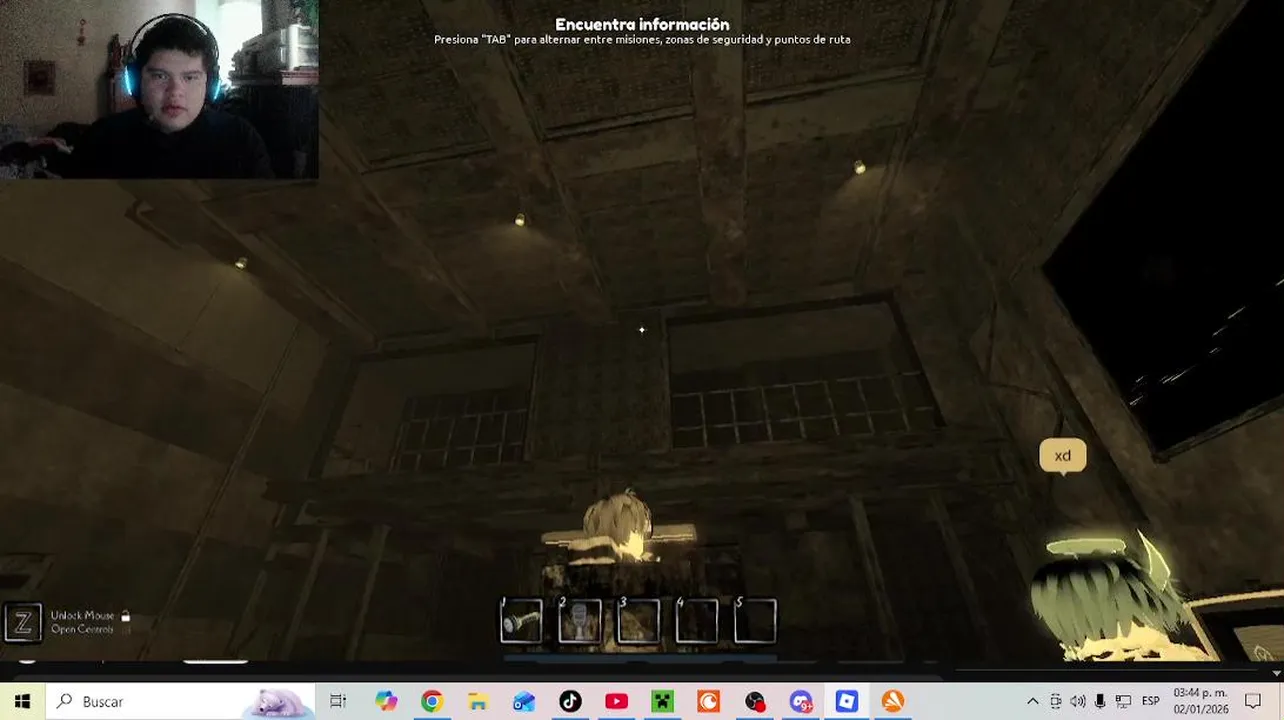
Task: Select the flashlight in hotbar slot 1
Action: [x=521, y=621]
